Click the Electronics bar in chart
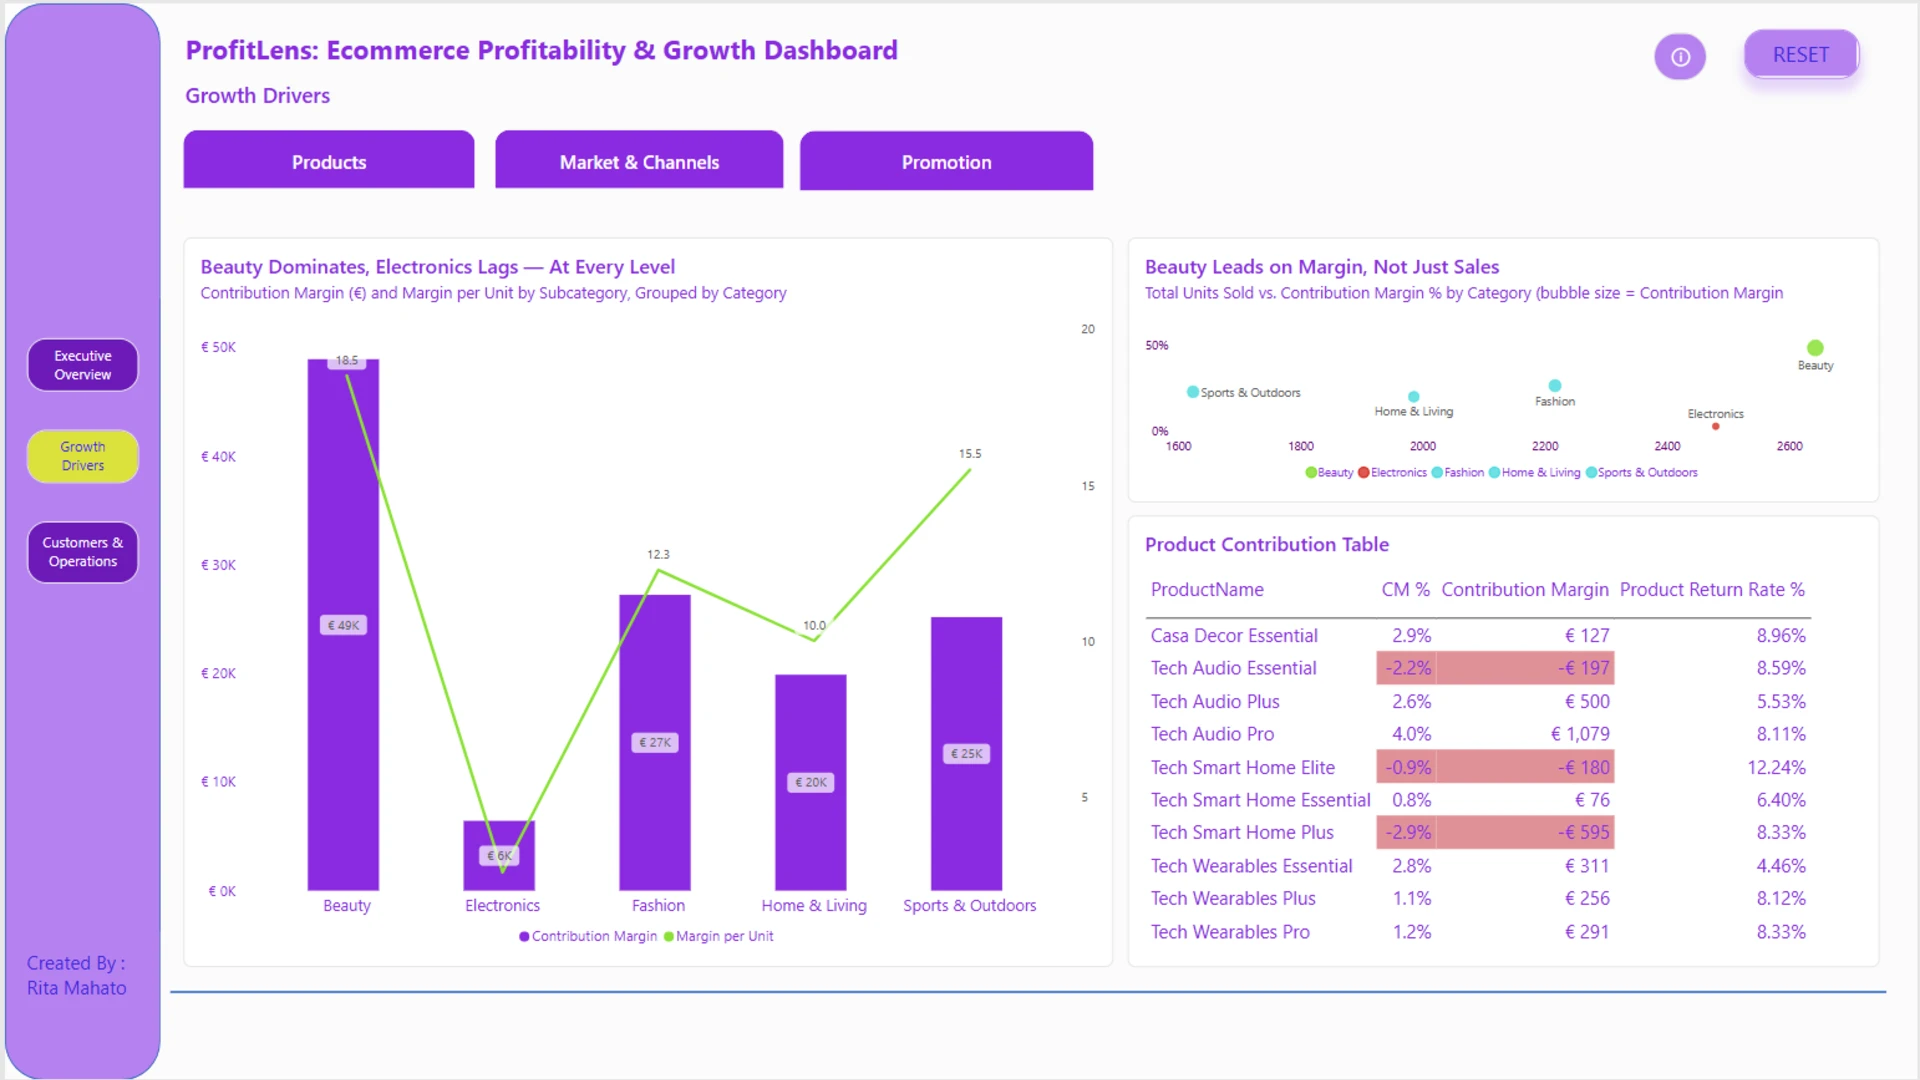1920x1080 pixels. tap(499, 856)
